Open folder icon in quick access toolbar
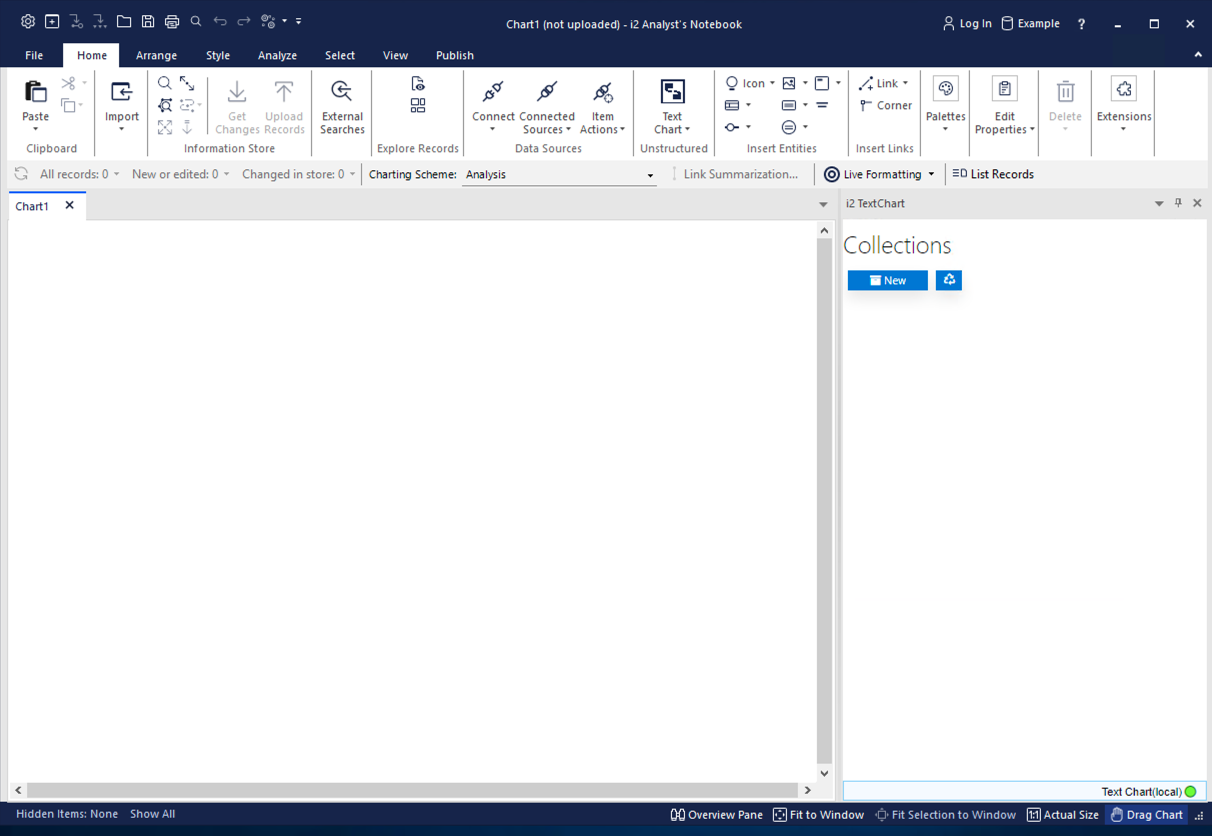Image resolution: width=1212 pixels, height=836 pixels. [x=124, y=21]
